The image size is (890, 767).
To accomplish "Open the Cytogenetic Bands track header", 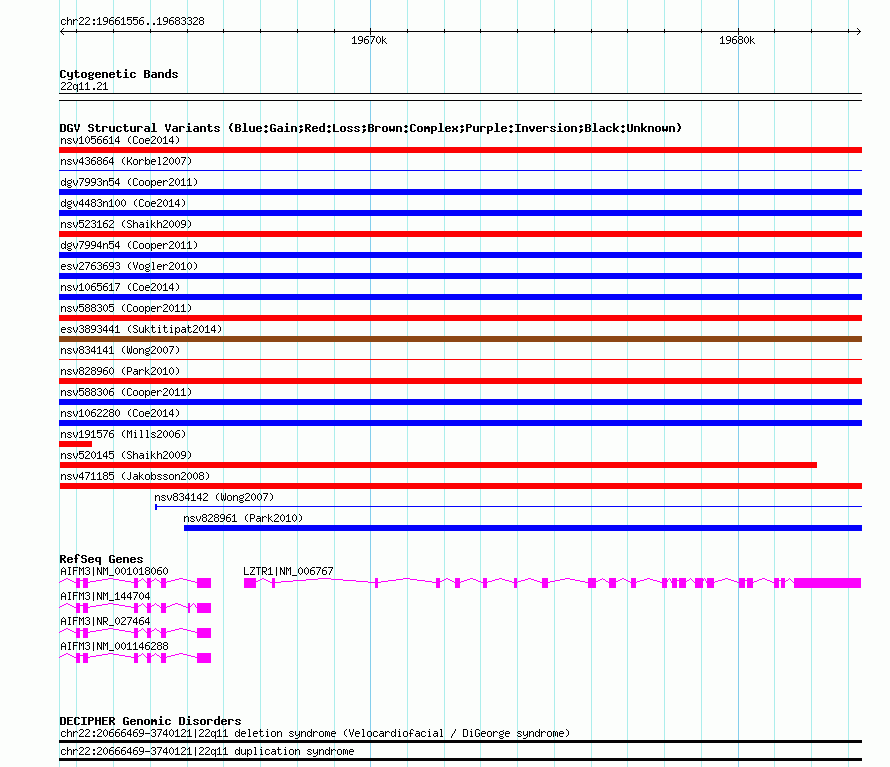I will point(119,74).
